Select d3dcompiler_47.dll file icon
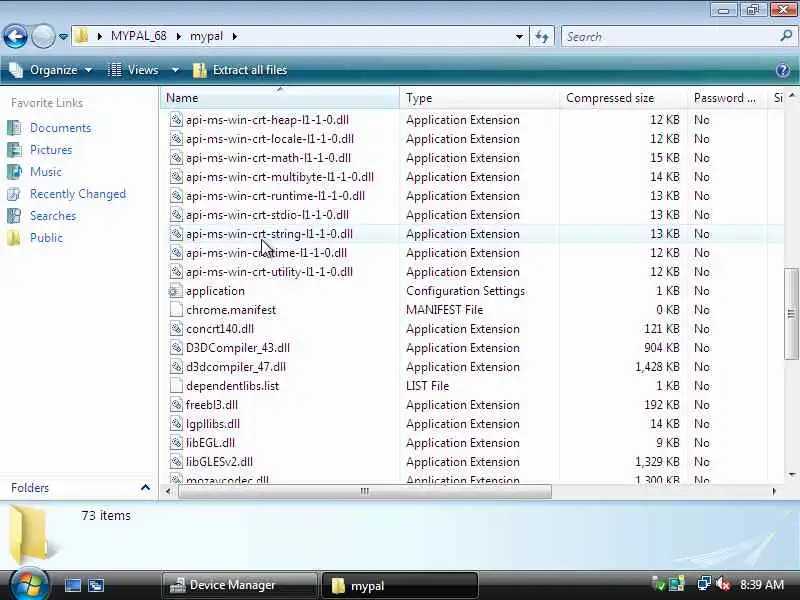This screenshot has width=800, height=600. 176,367
